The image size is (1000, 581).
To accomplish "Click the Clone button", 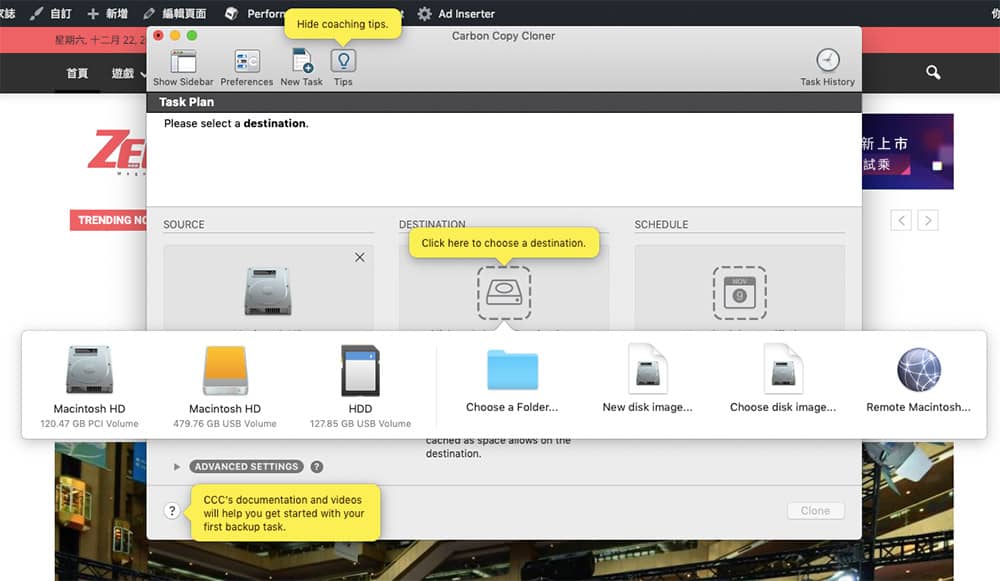I will coord(816,511).
